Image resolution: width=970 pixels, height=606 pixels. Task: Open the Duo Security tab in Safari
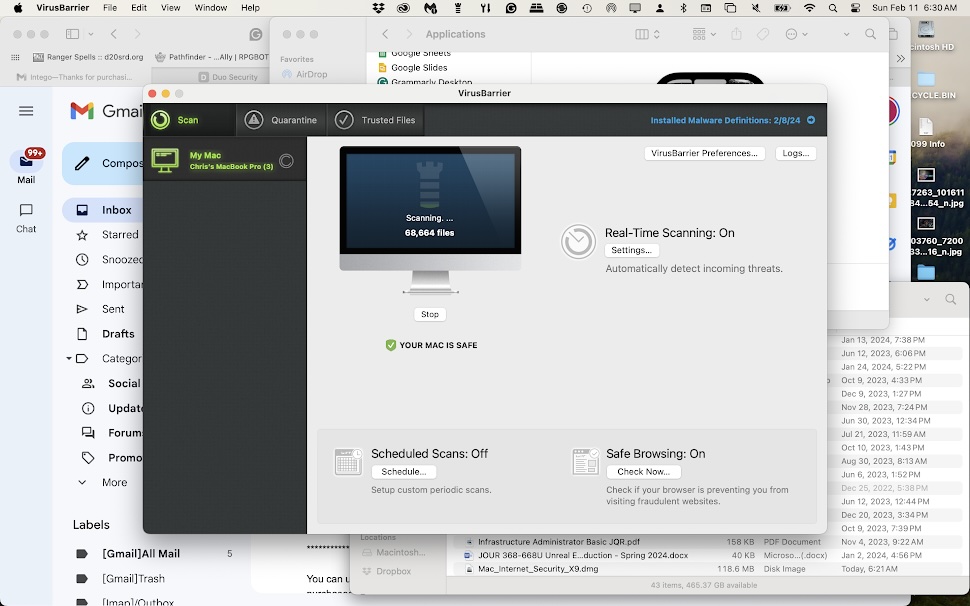click(x=228, y=77)
